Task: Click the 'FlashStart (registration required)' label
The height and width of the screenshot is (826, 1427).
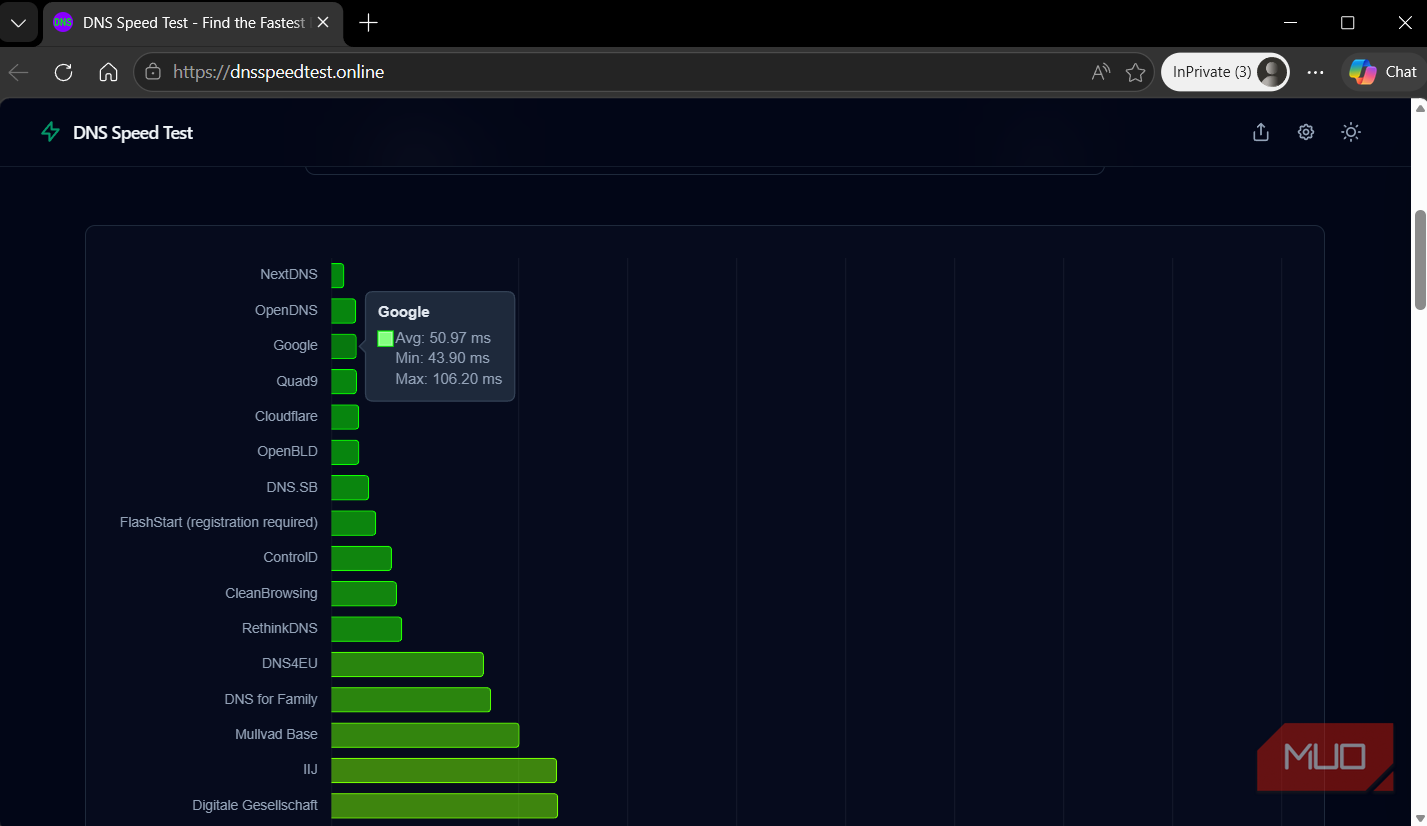Action: click(219, 522)
